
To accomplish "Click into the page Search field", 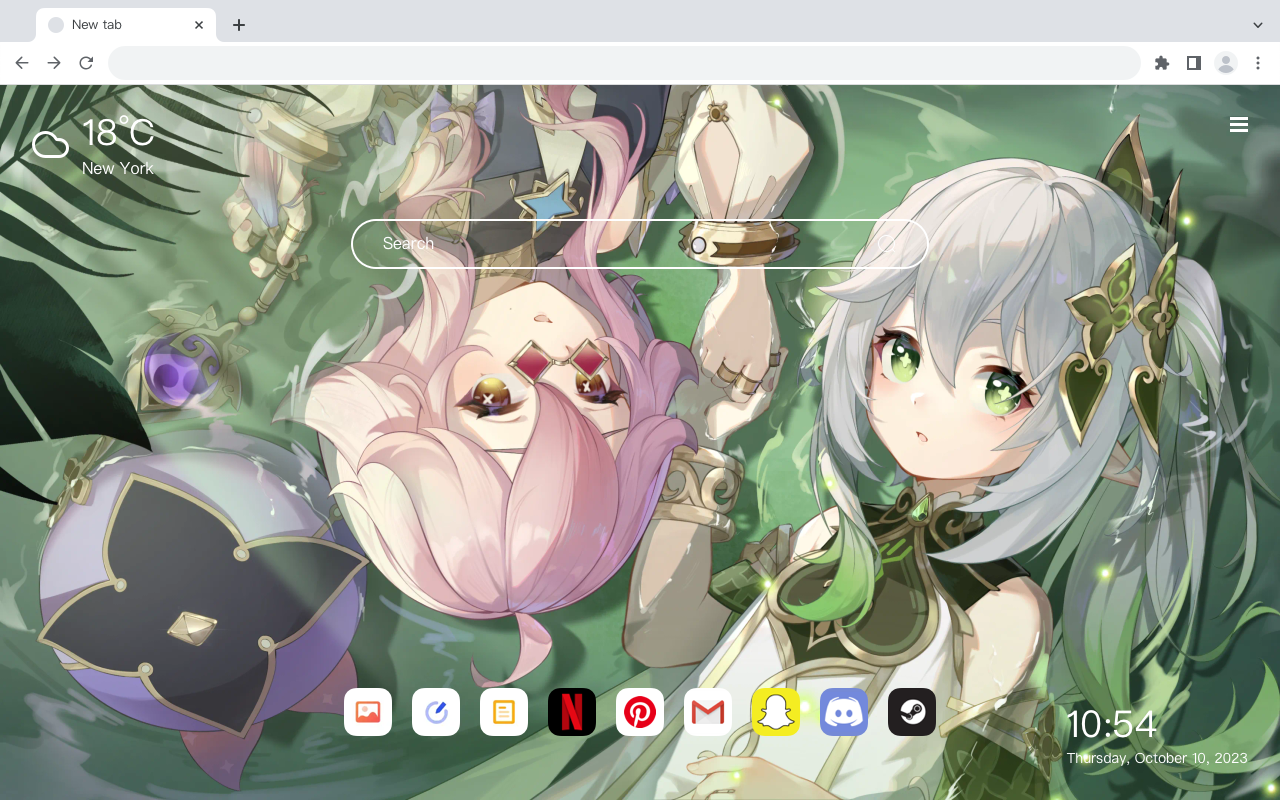I will pos(640,244).
